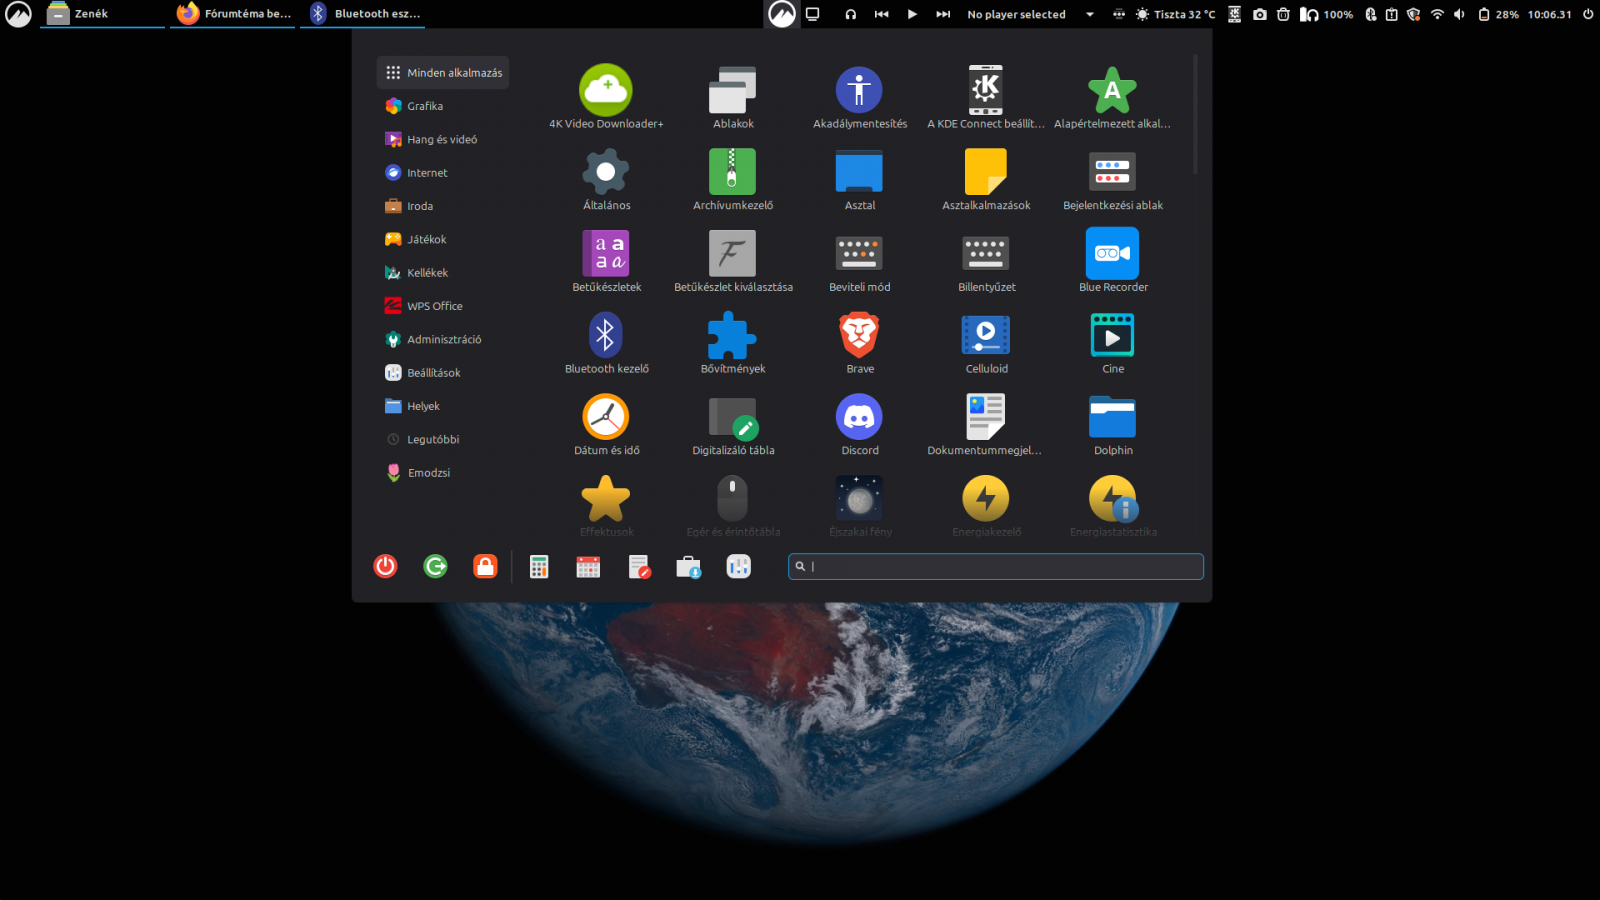
Task: Launch the Cine video player
Action: (1113, 343)
